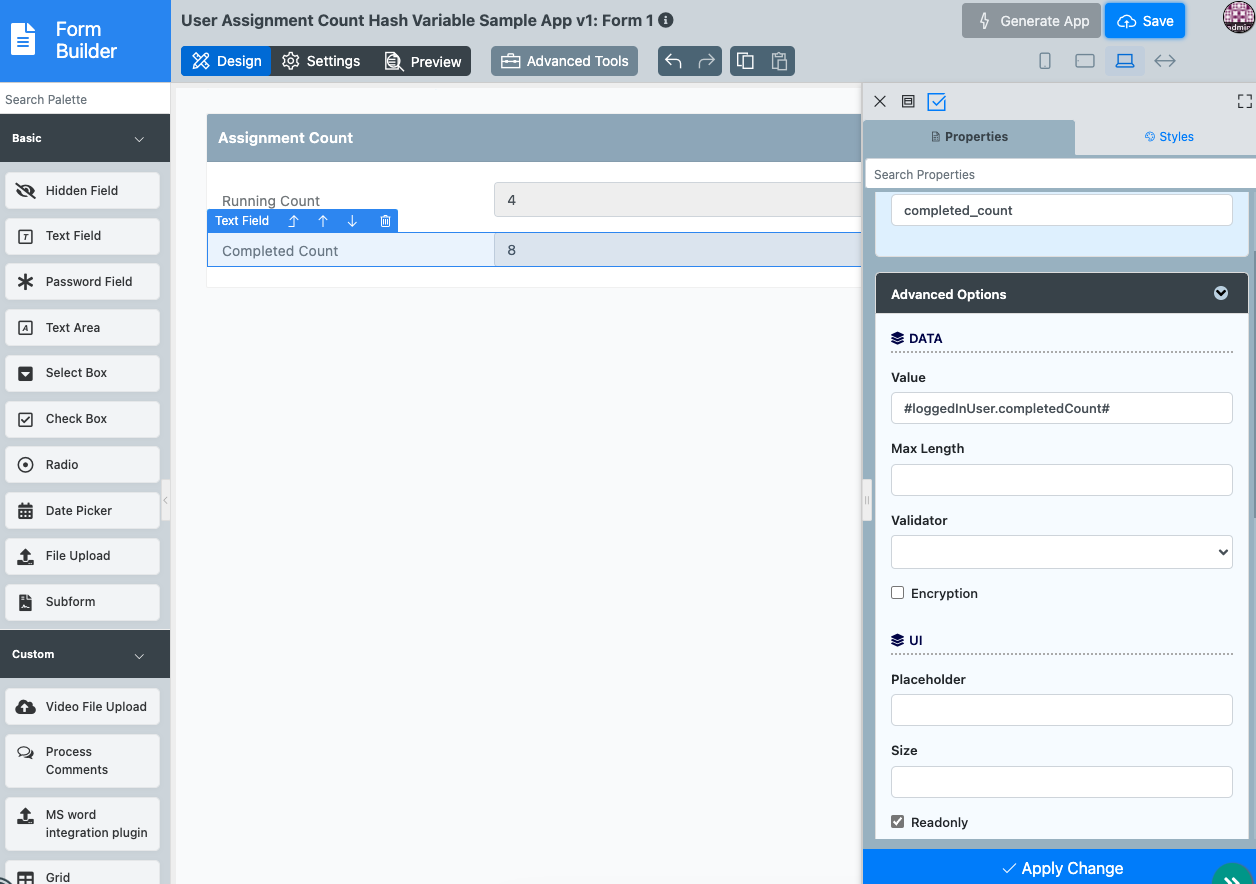This screenshot has height=884, width=1256.
Task: Click the check-square icon in panel header
Action: tap(937, 101)
